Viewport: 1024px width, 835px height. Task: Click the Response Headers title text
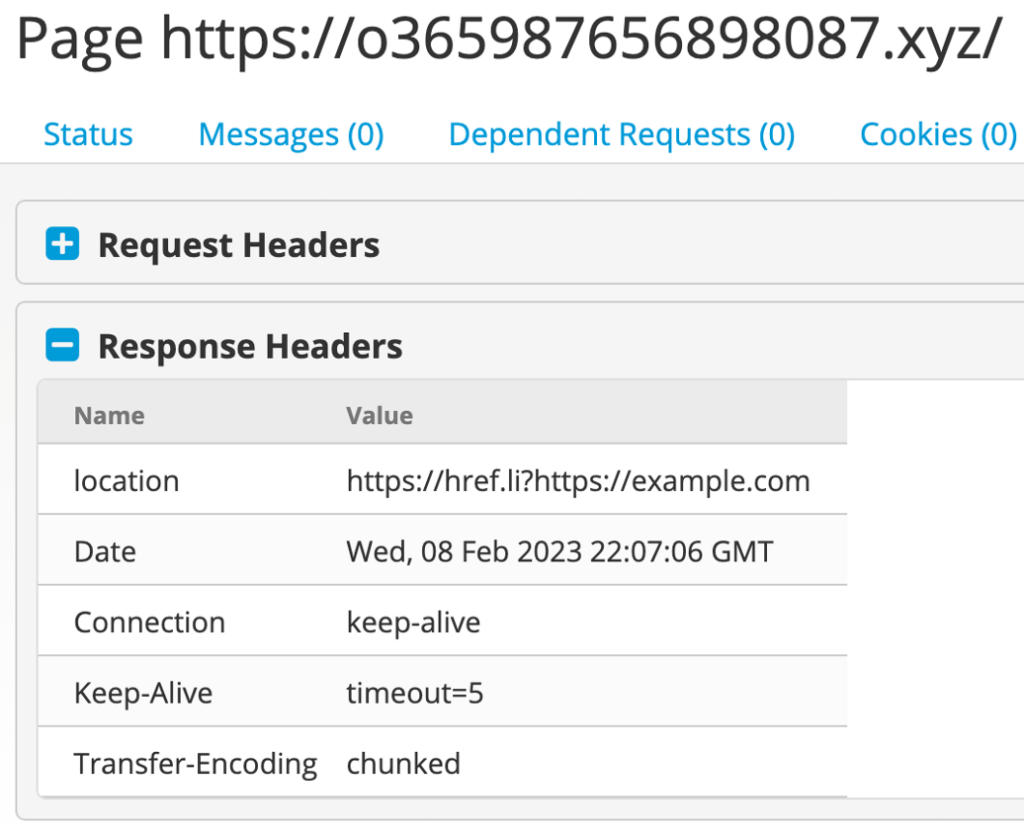click(x=249, y=346)
